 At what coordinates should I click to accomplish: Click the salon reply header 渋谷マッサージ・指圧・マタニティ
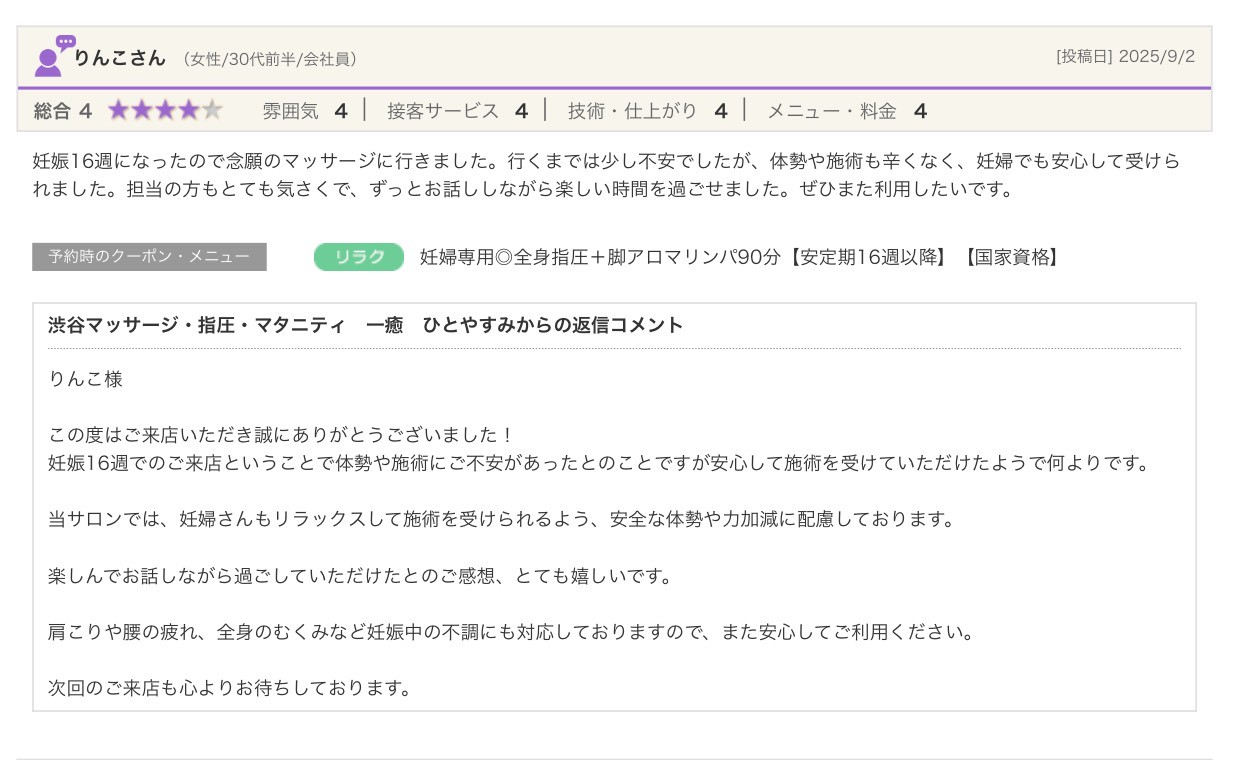[x=365, y=325]
